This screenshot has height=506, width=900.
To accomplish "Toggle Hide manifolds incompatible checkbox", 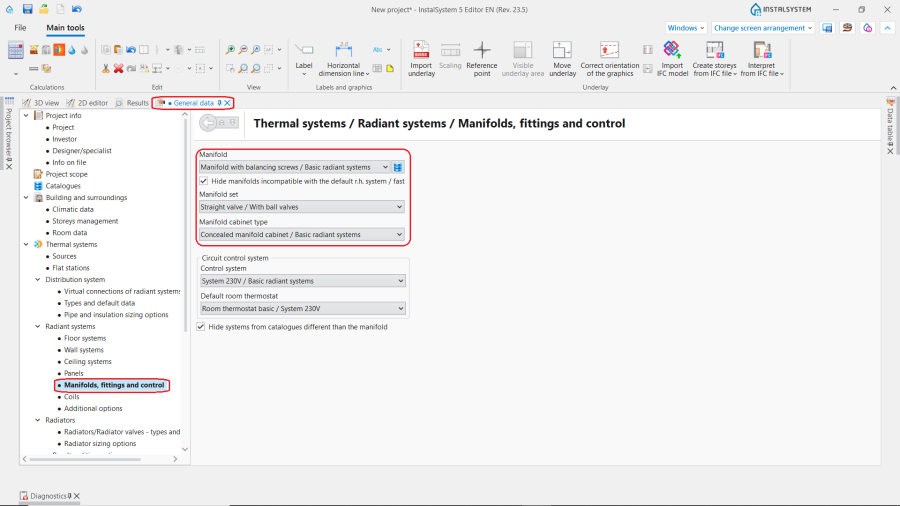I will [x=204, y=181].
